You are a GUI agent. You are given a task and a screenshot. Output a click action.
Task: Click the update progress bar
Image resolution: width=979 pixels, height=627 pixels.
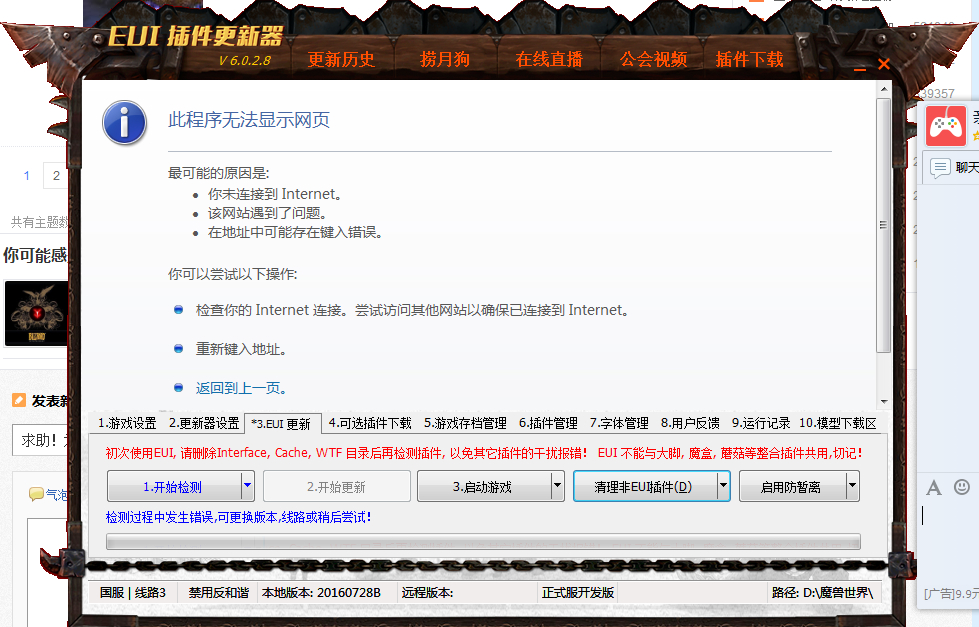(x=483, y=541)
